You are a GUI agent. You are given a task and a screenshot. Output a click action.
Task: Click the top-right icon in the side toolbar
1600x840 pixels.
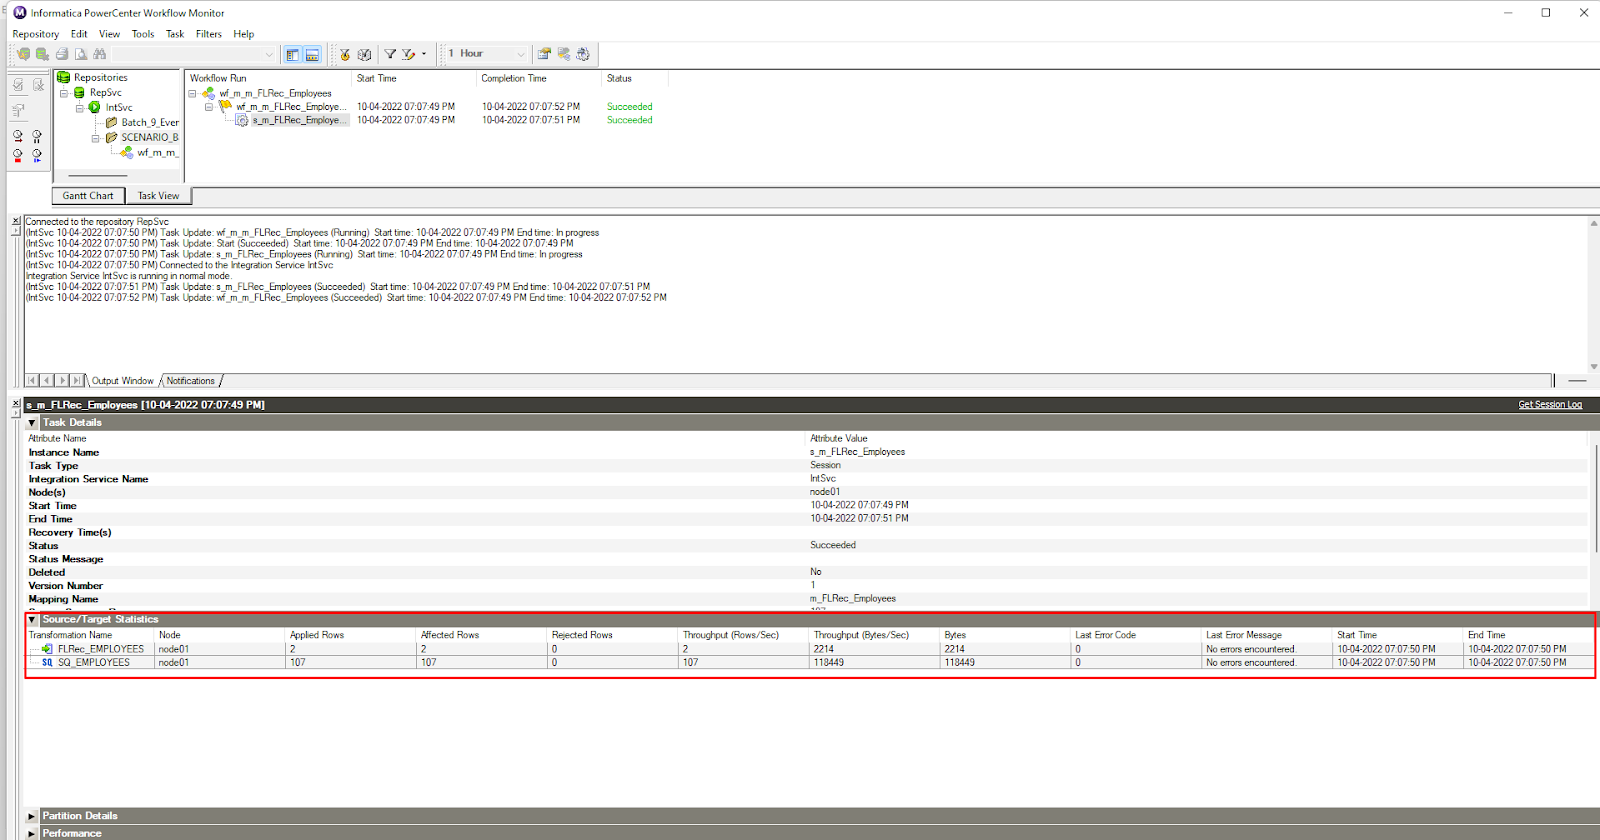coord(38,85)
